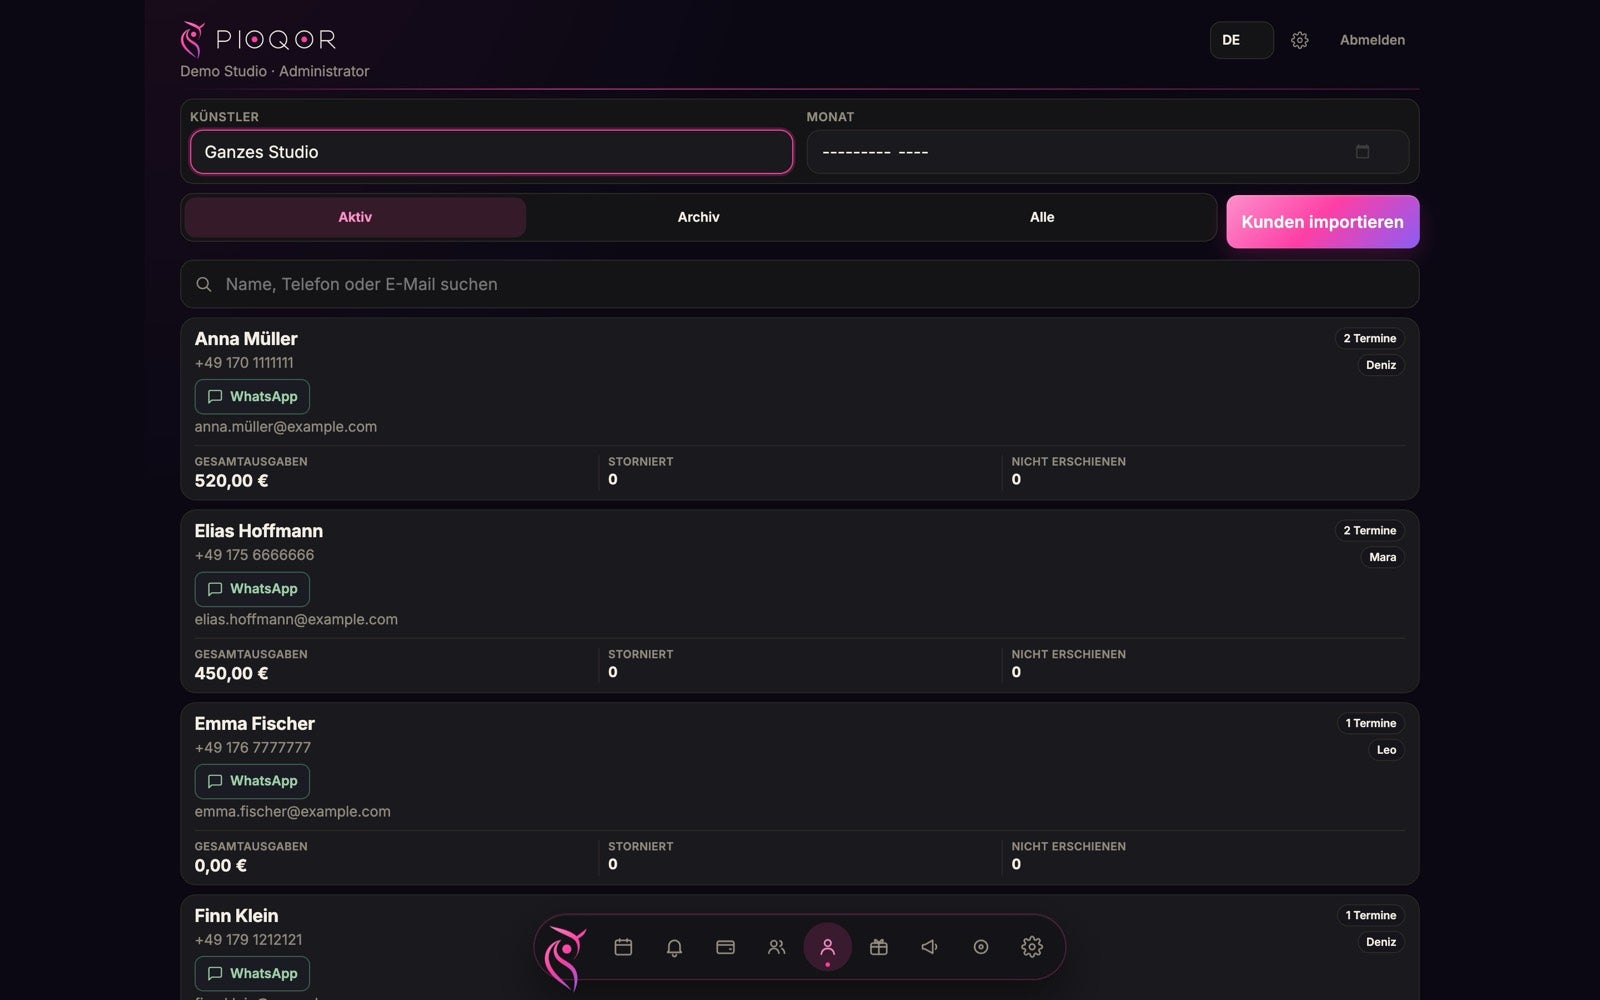The height and width of the screenshot is (1000, 1600).
Task: Open Anna Müller customer name
Action: pyautogui.click(x=246, y=339)
